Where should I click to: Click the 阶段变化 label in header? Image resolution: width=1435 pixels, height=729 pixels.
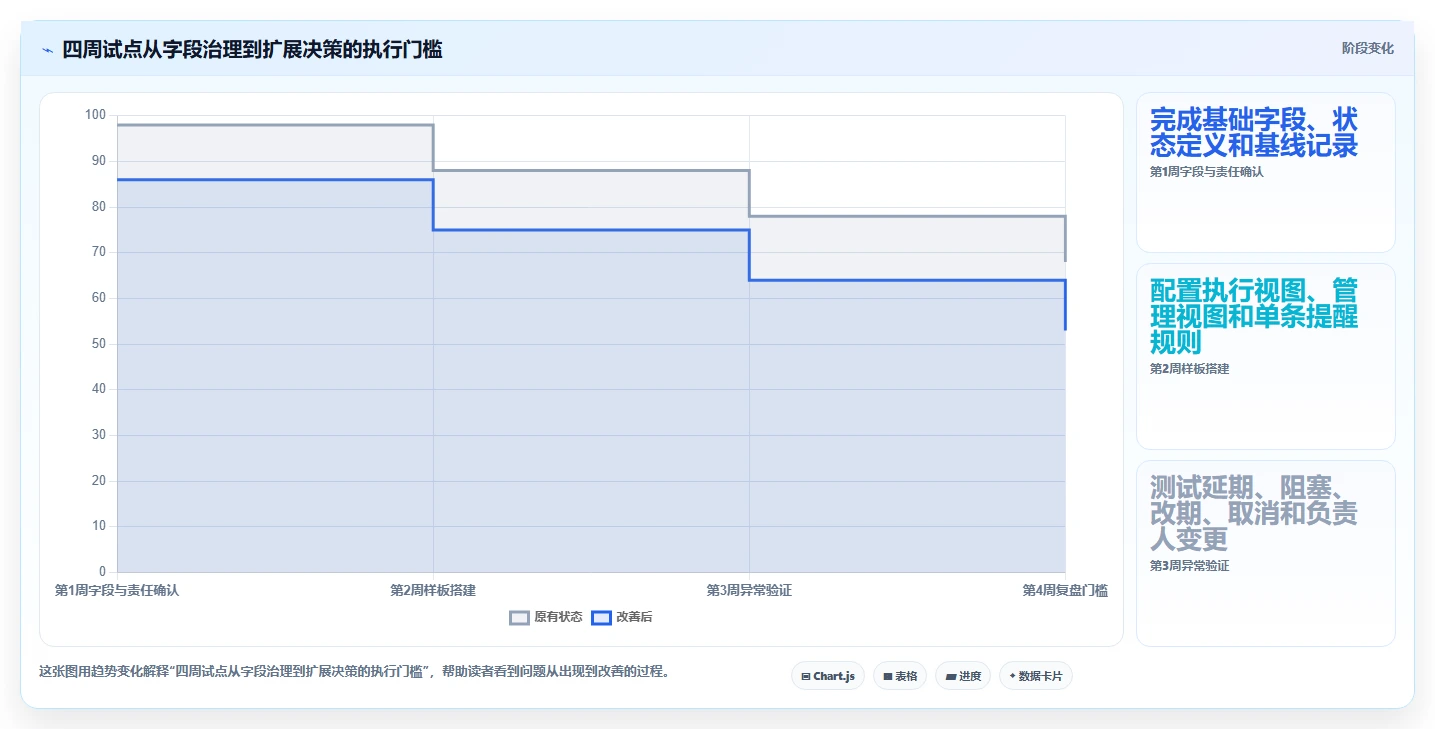(1367, 48)
